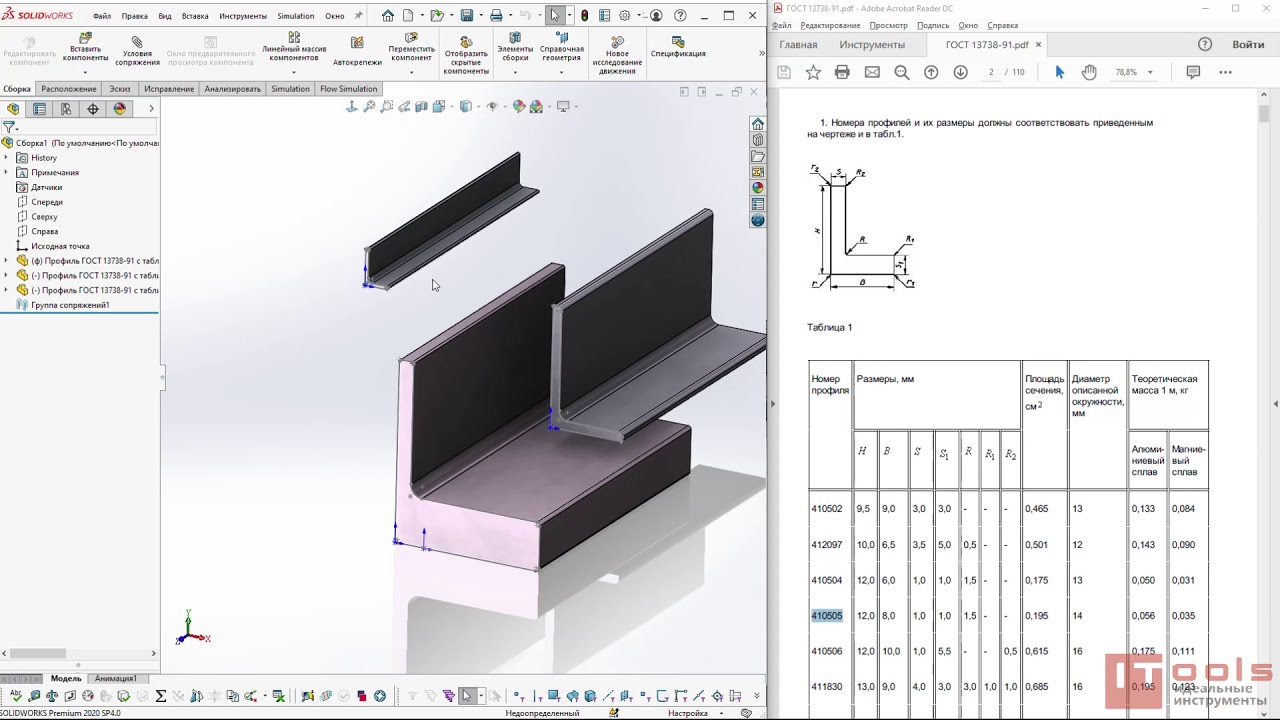
Task: Switch to Эскиз command tab
Action: click(120, 89)
